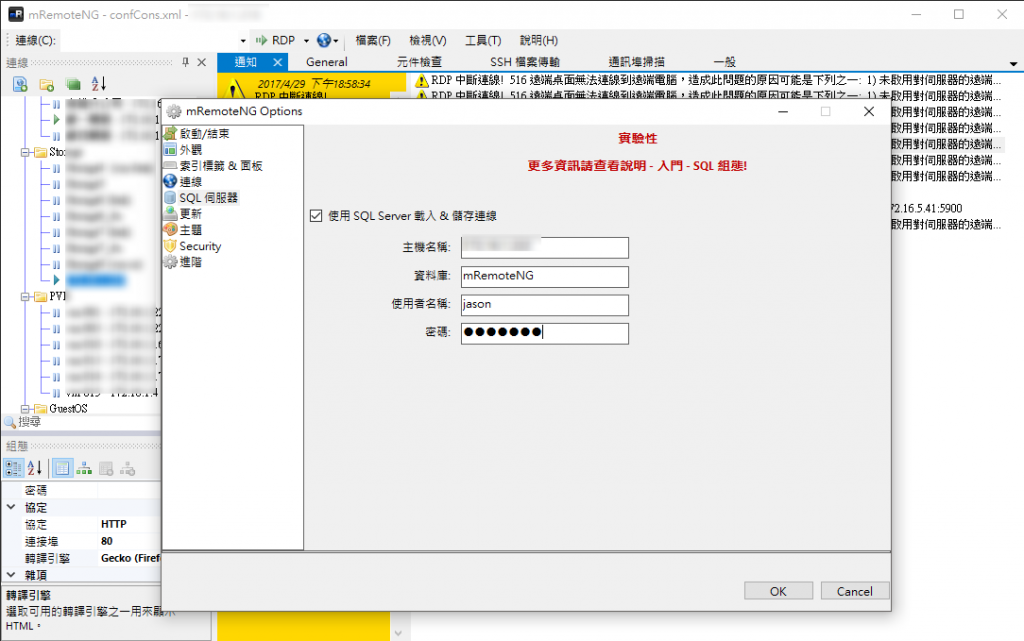Click the properties icon in 組態 toolbar

[62, 468]
